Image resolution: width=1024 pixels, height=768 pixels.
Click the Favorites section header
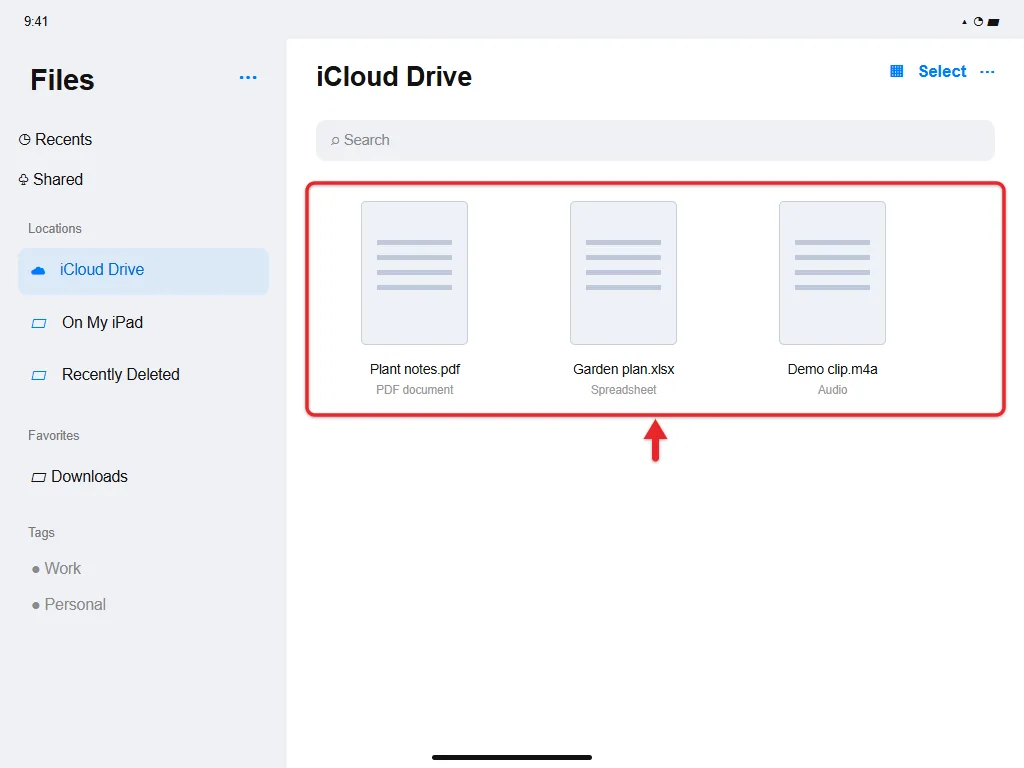tap(54, 436)
